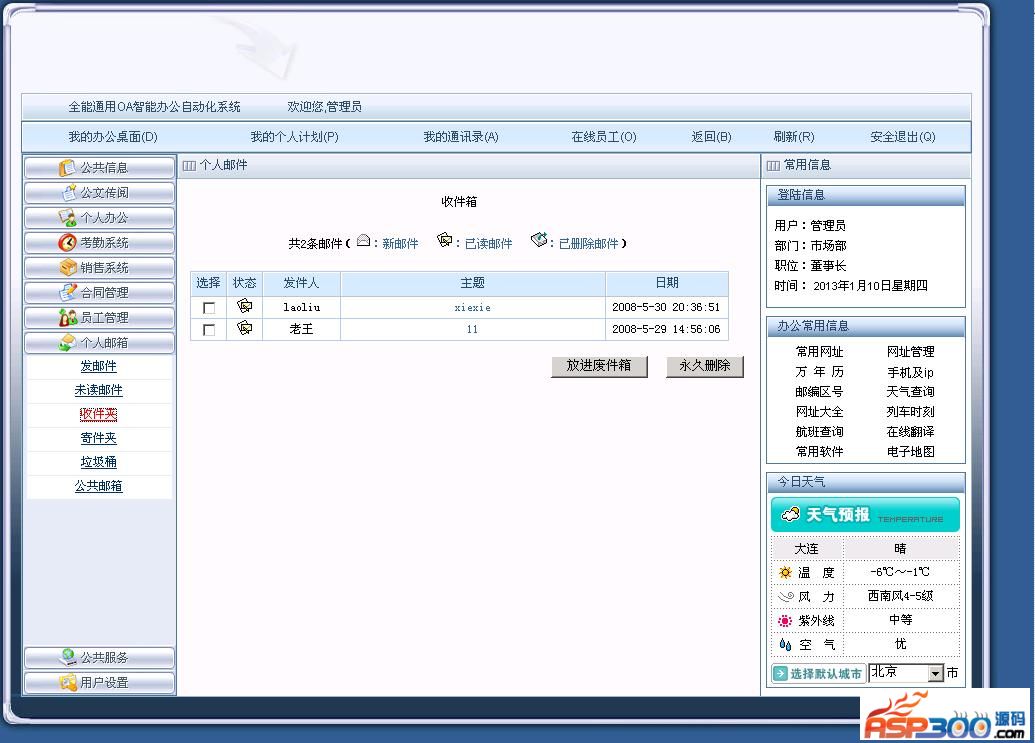Click the 天气预报 weather banner
Image resolution: width=1035 pixels, height=743 pixels.
point(865,515)
